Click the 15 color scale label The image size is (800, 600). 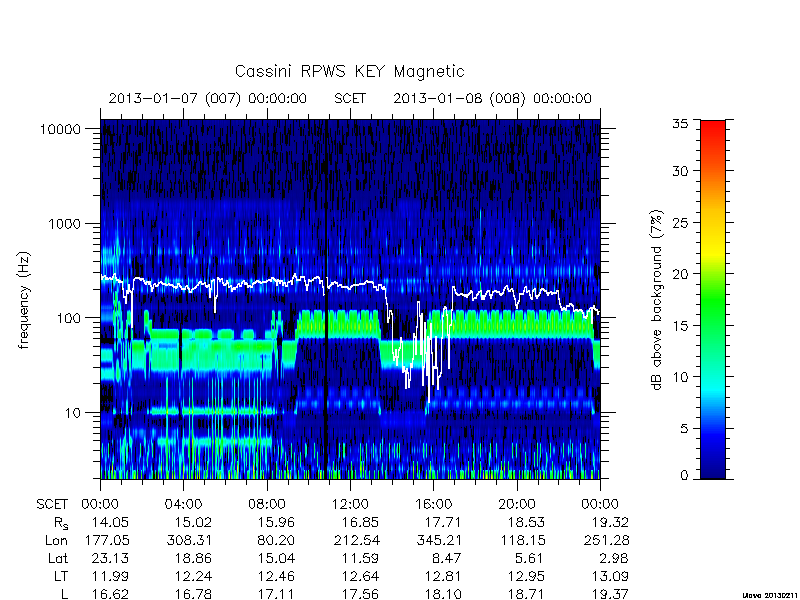pyautogui.click(x=680, y=326)
